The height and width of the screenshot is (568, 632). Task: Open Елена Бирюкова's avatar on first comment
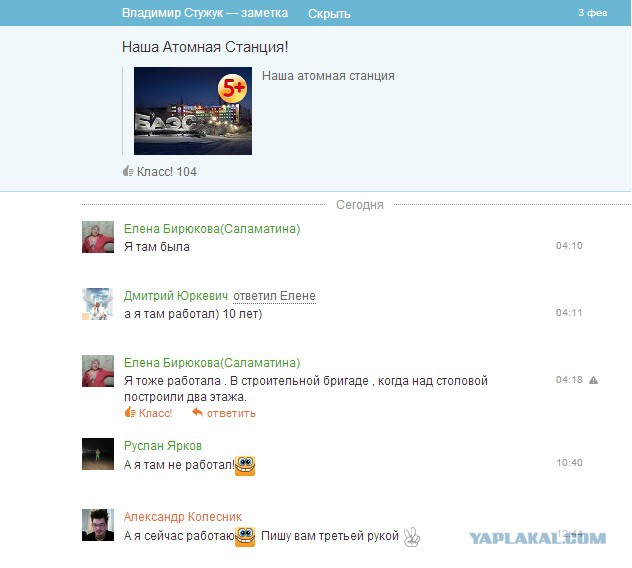coord(97,238)
